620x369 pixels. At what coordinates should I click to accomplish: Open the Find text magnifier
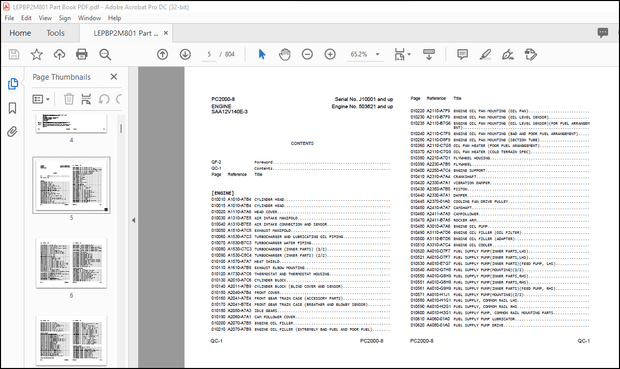pyautogui.click(x=105, y=54)
